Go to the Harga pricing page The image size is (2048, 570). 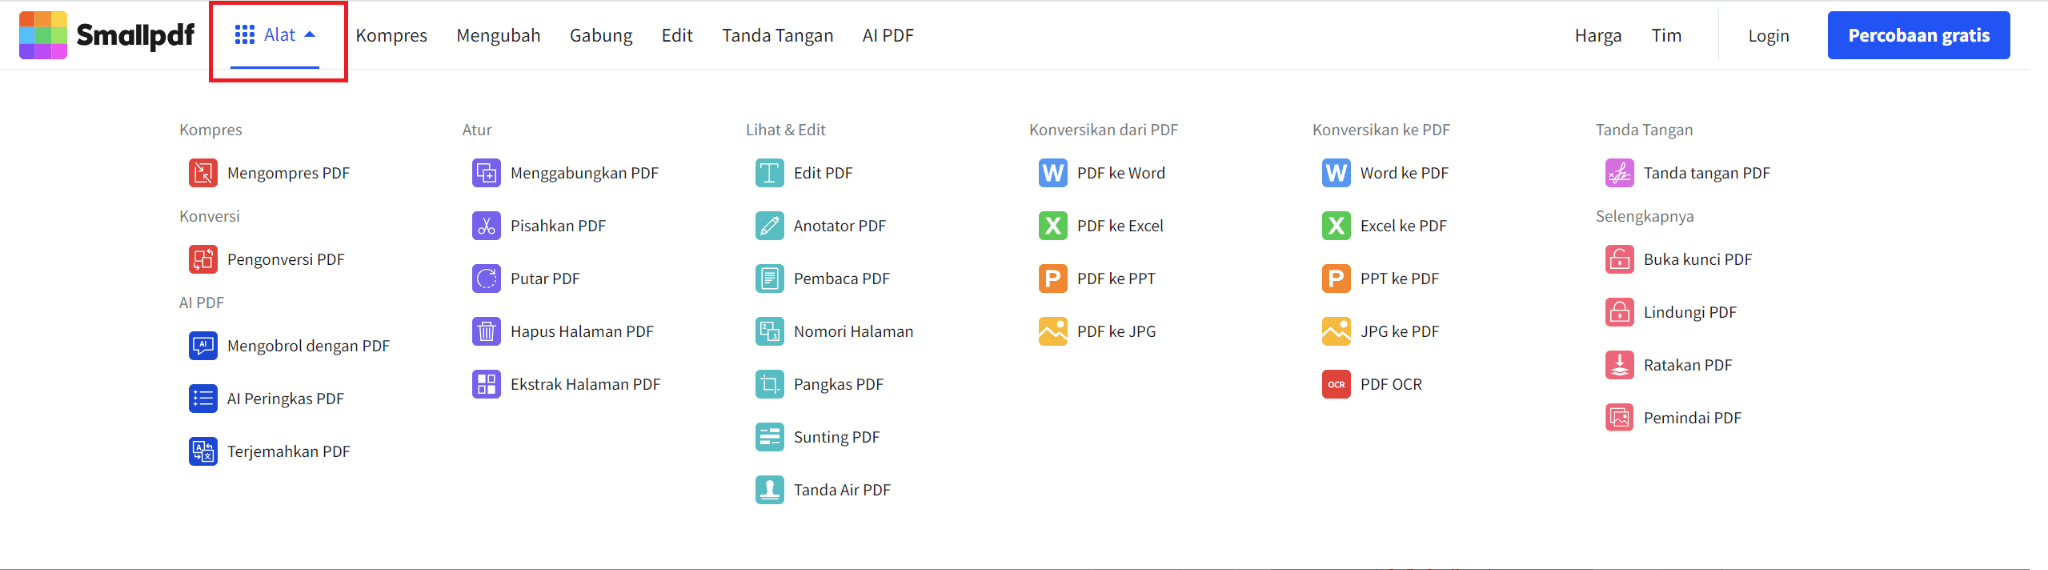(x=1597, y=36)
